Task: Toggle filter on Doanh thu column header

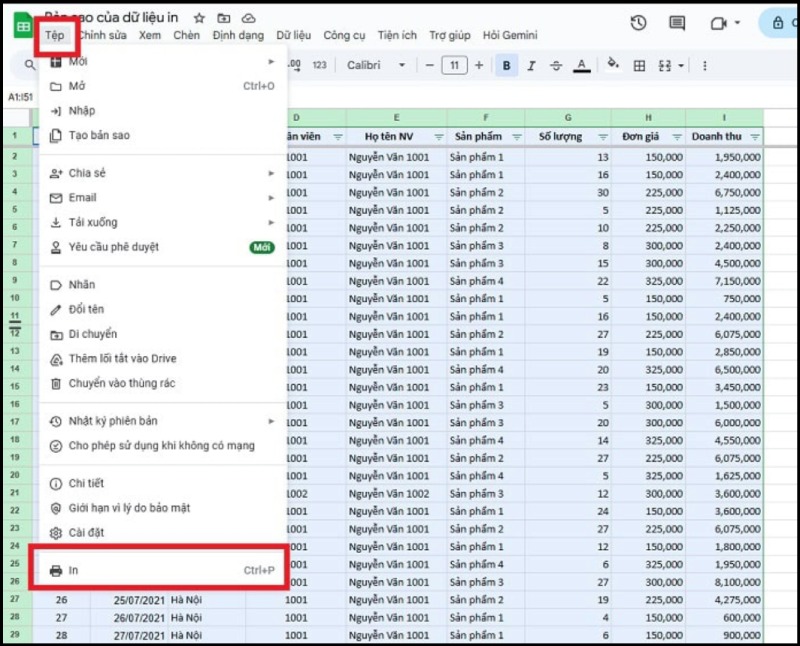Action: pos(755,137)
